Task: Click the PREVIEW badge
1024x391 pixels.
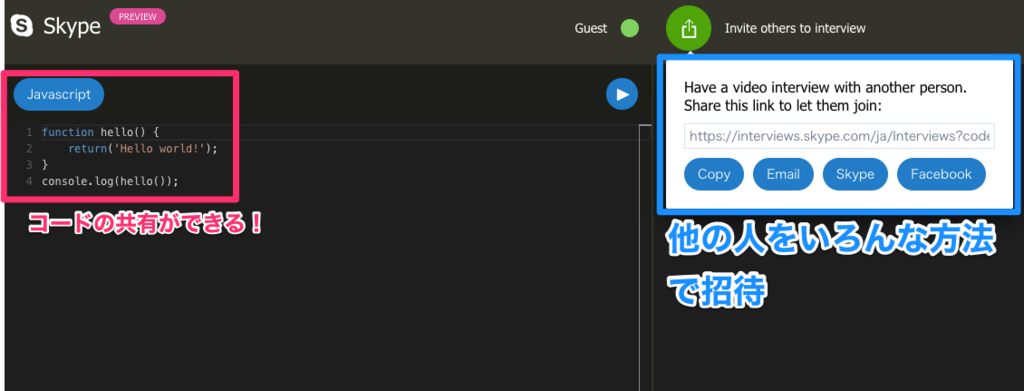Action: (x=138, y=16)
